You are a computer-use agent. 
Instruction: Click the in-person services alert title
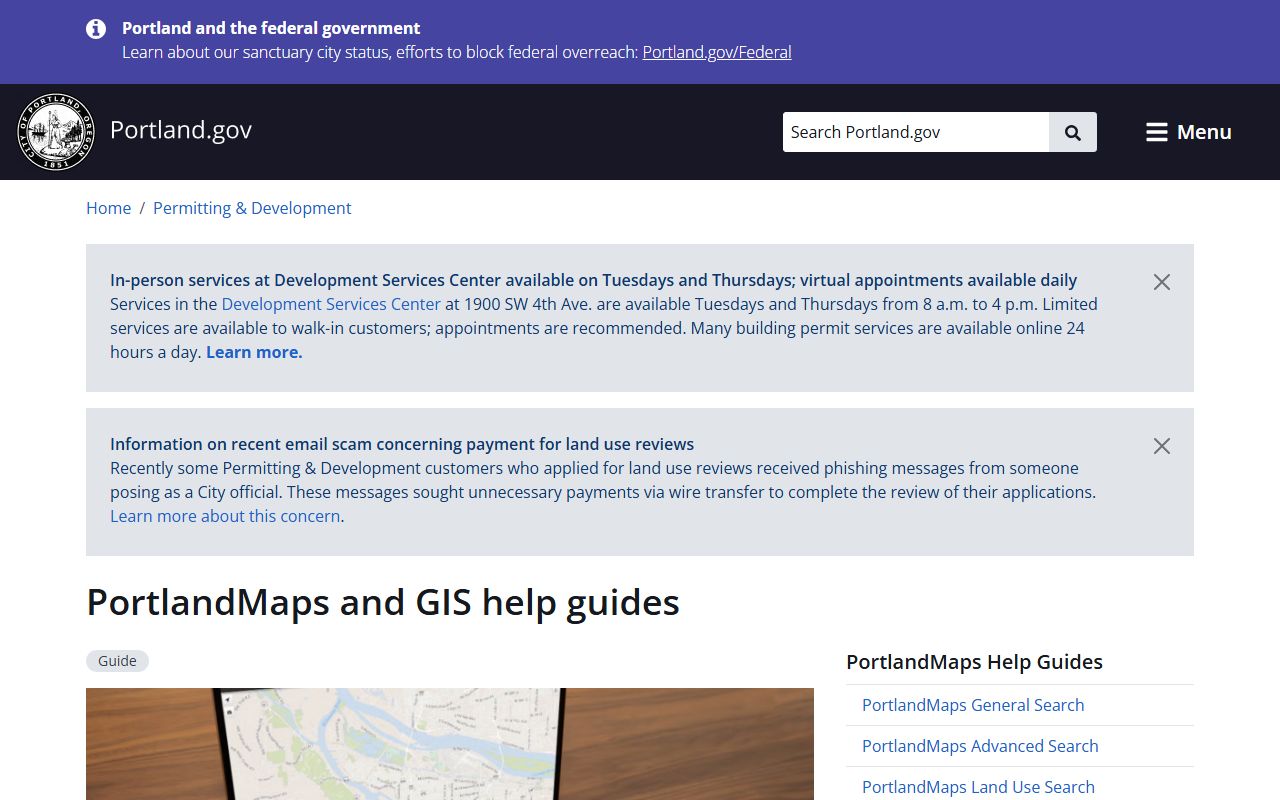(x=593, y=280)
